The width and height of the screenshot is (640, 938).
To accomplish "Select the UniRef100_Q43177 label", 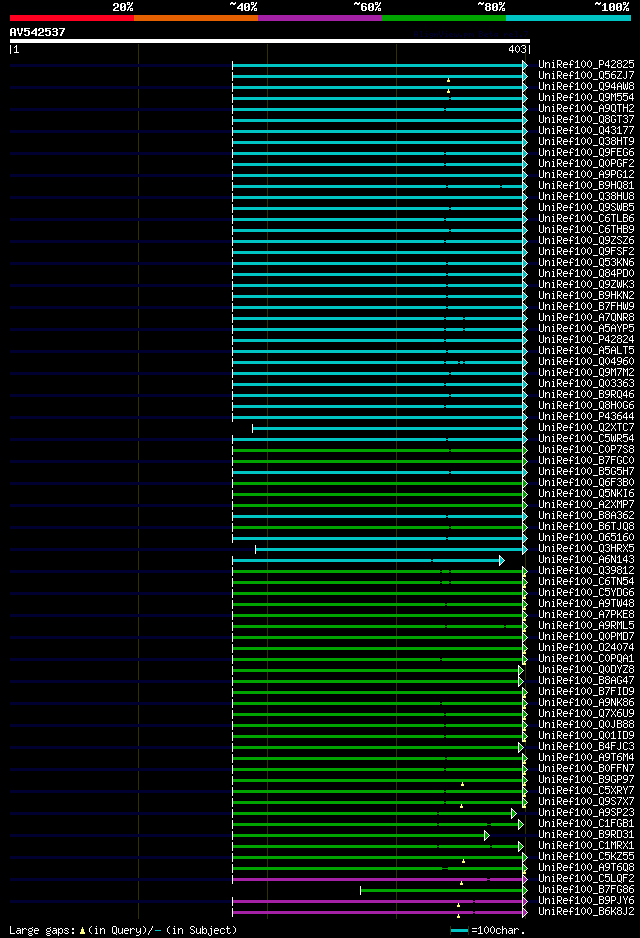I will point(586,130).
